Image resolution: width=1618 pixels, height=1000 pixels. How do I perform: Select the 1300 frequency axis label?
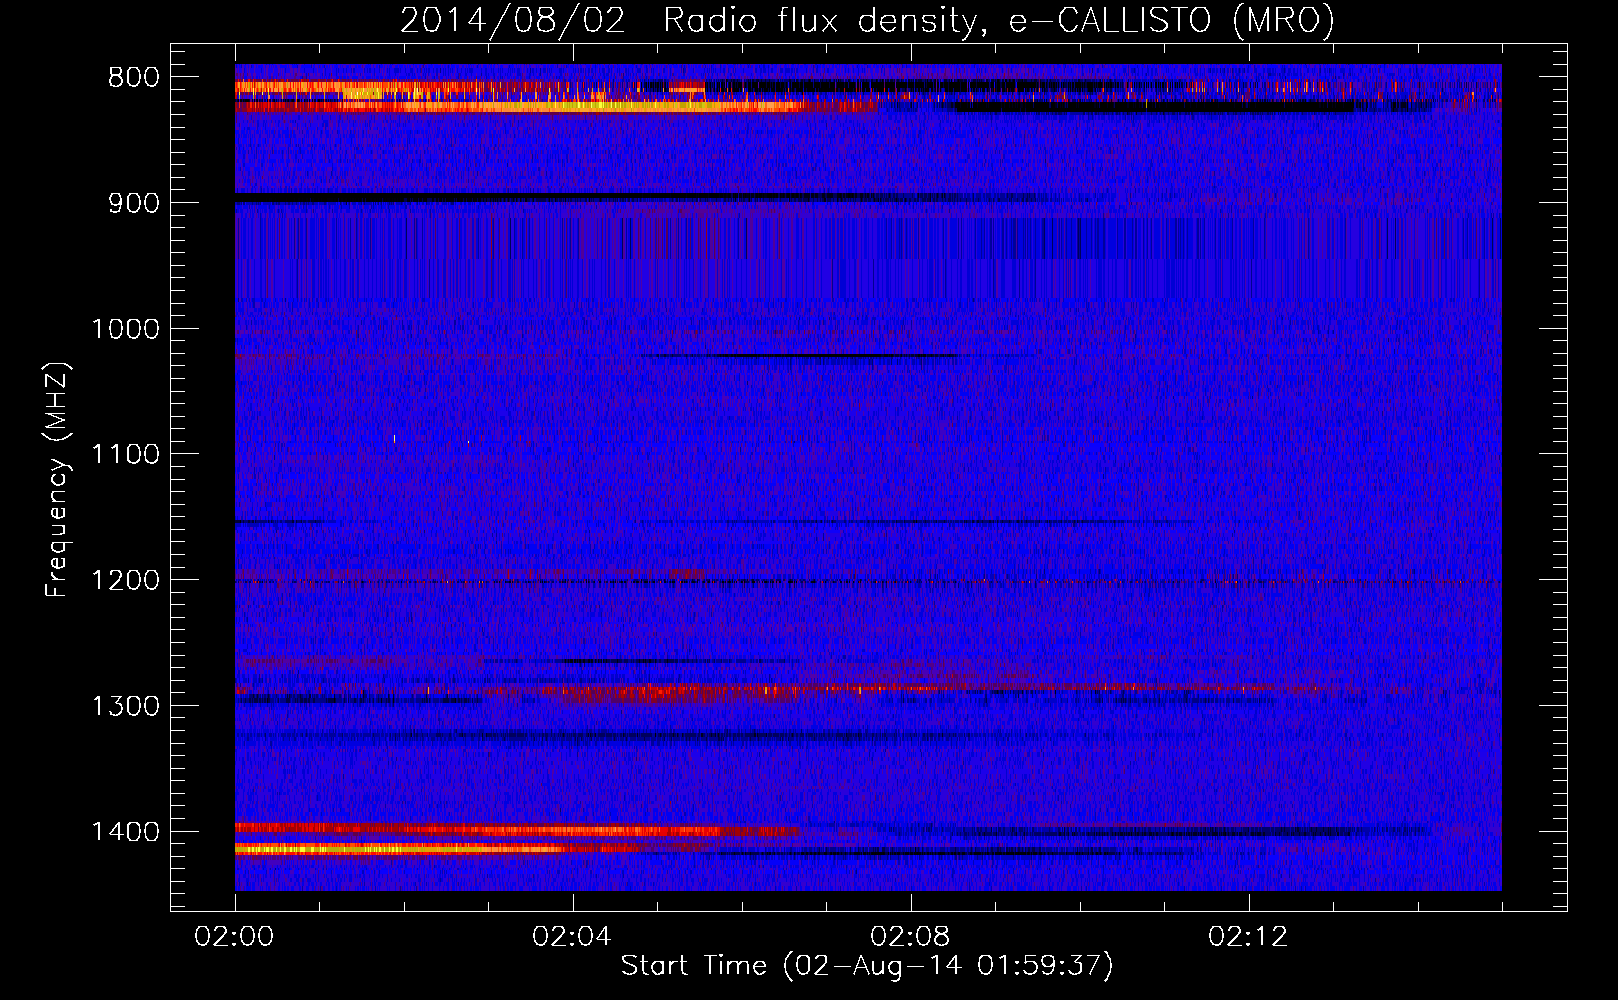point(125,706)
